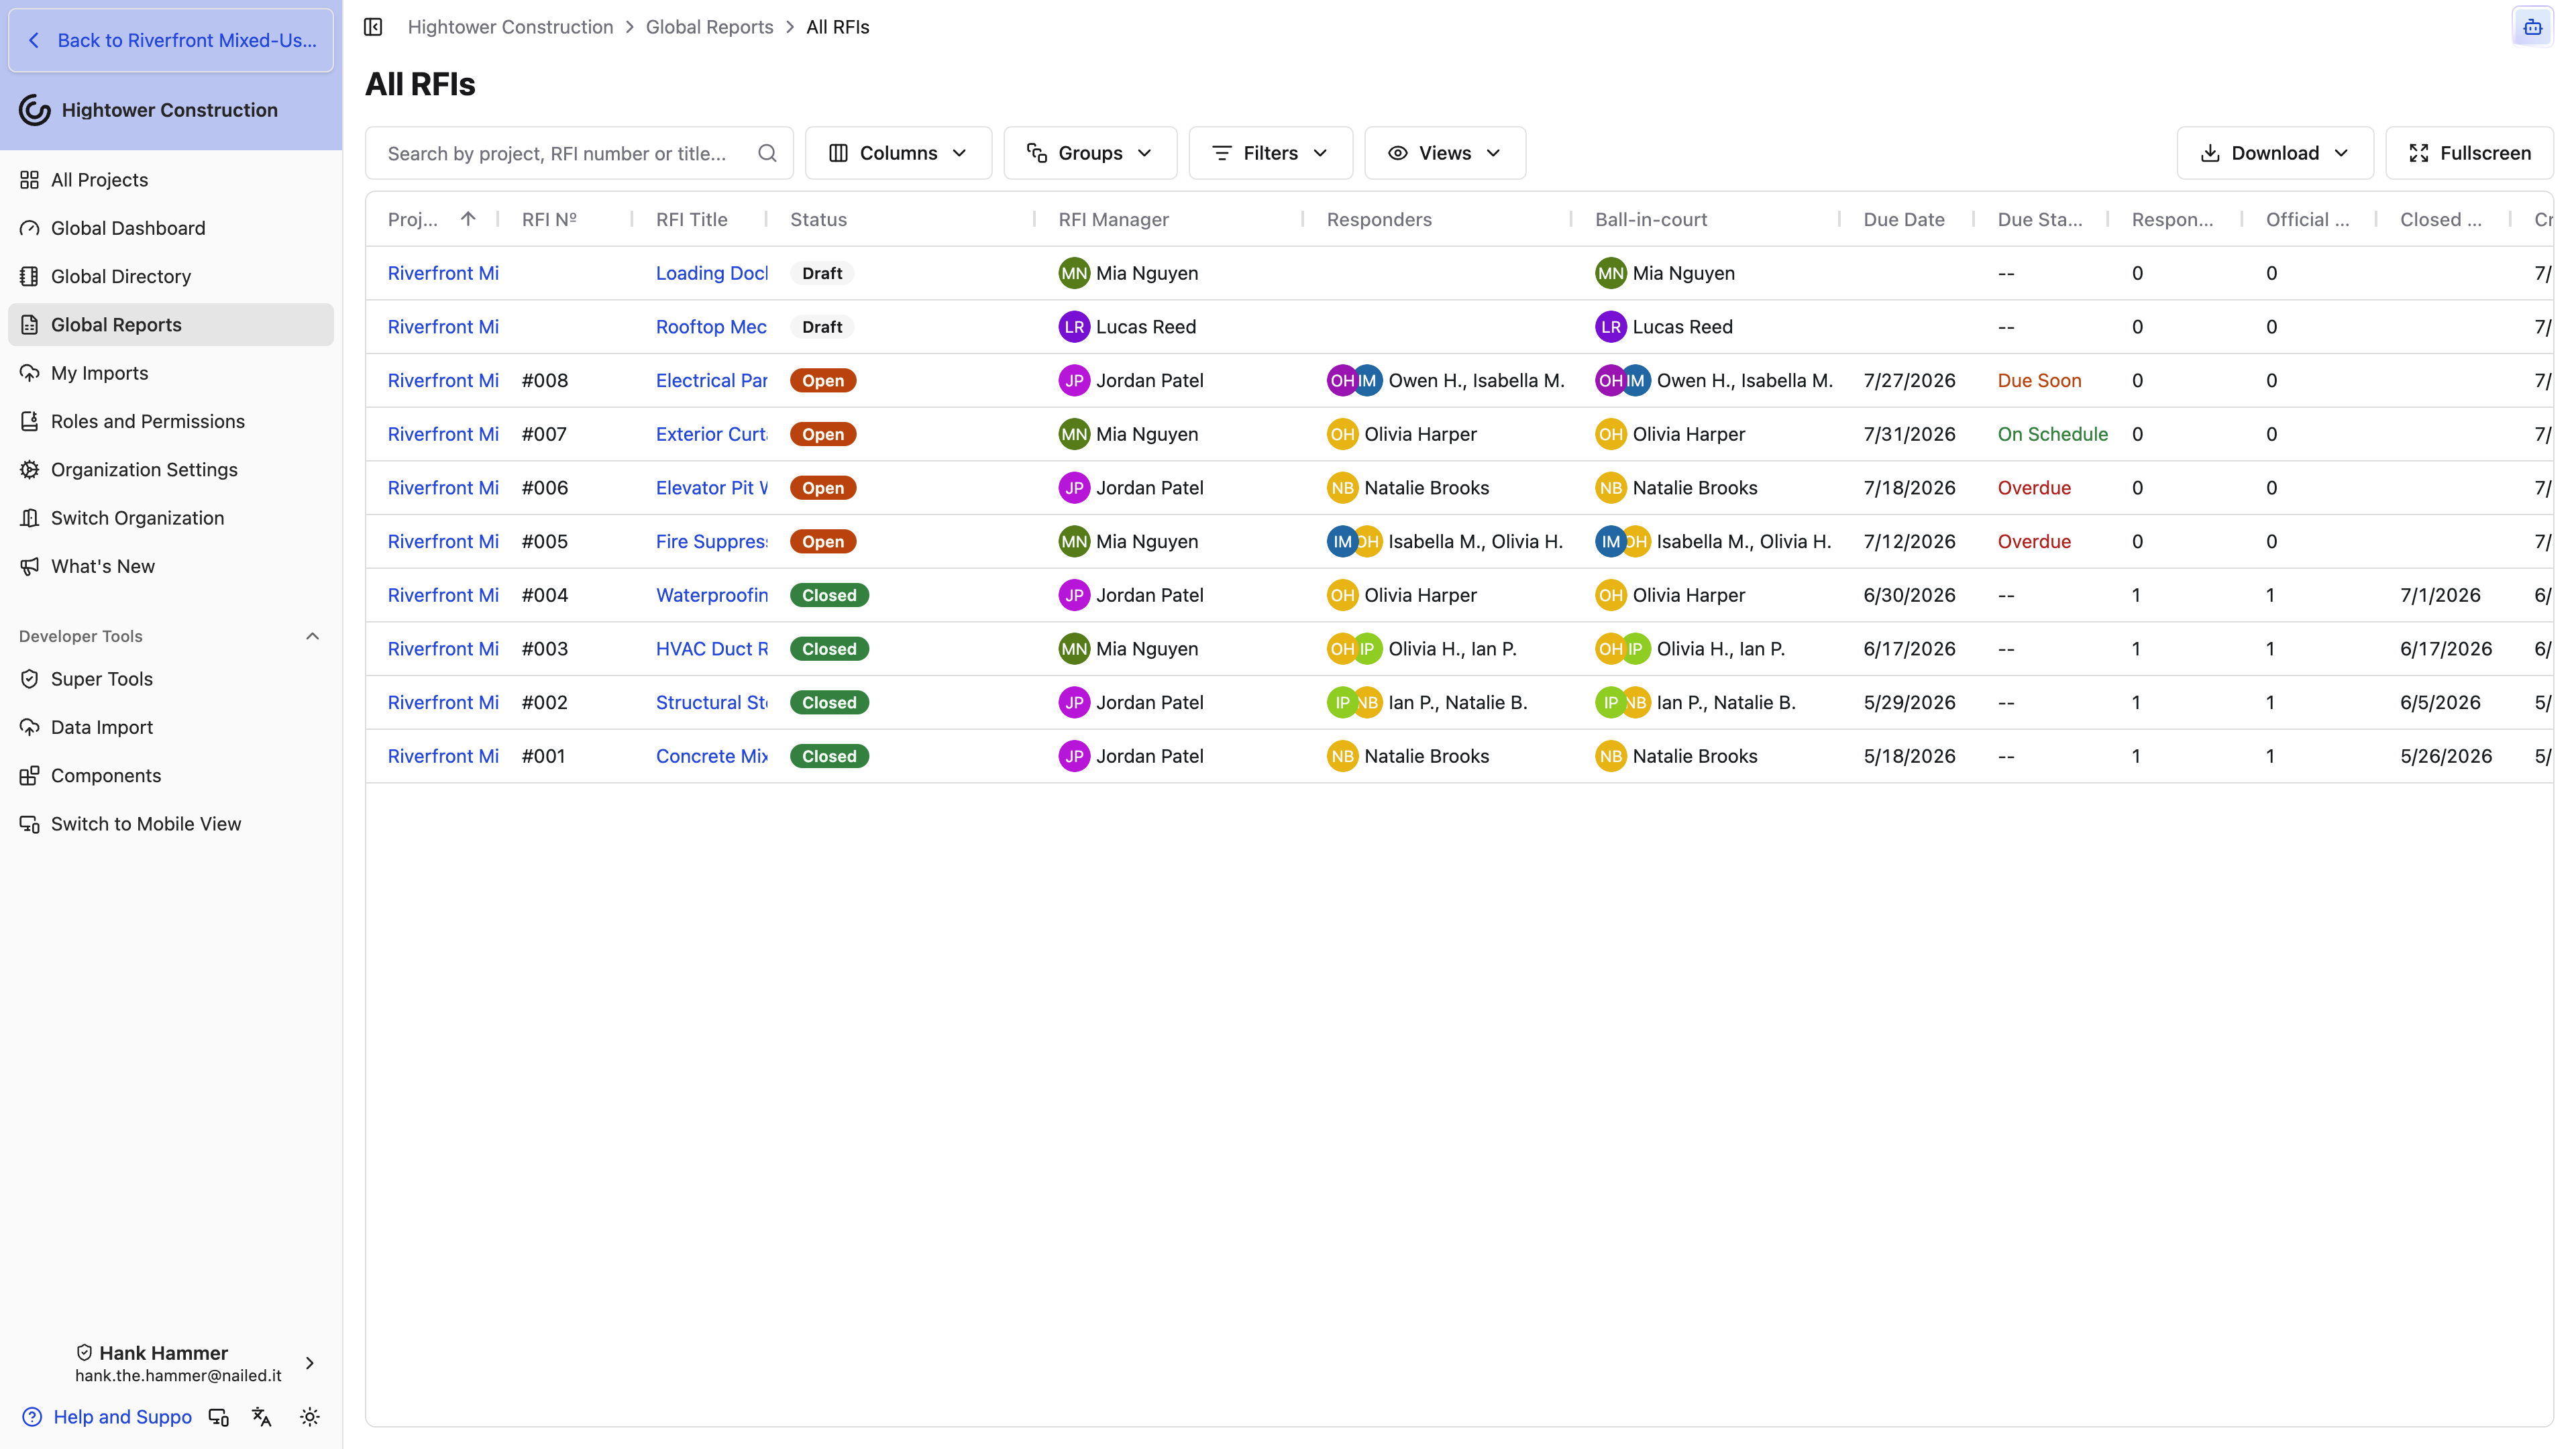2576x1449 pixels.
Task: Click Switch Organization building icon
Action: (x=30, y=518)
